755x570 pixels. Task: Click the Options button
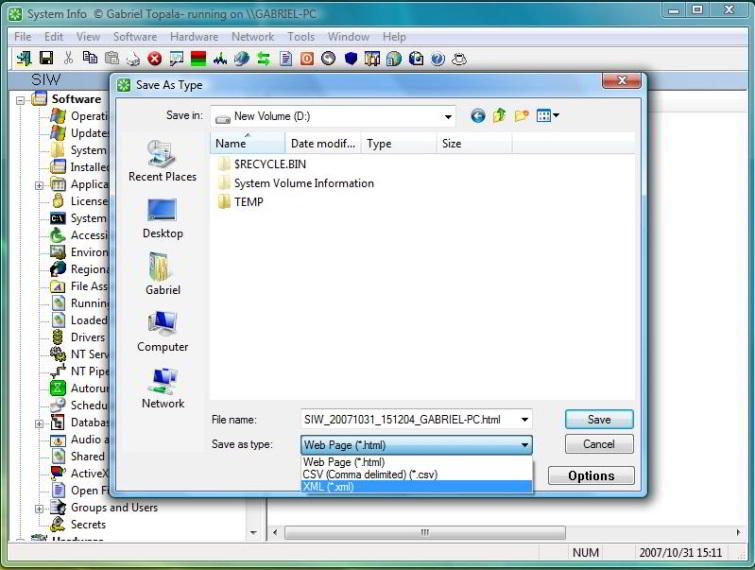(x=591, y=476)
